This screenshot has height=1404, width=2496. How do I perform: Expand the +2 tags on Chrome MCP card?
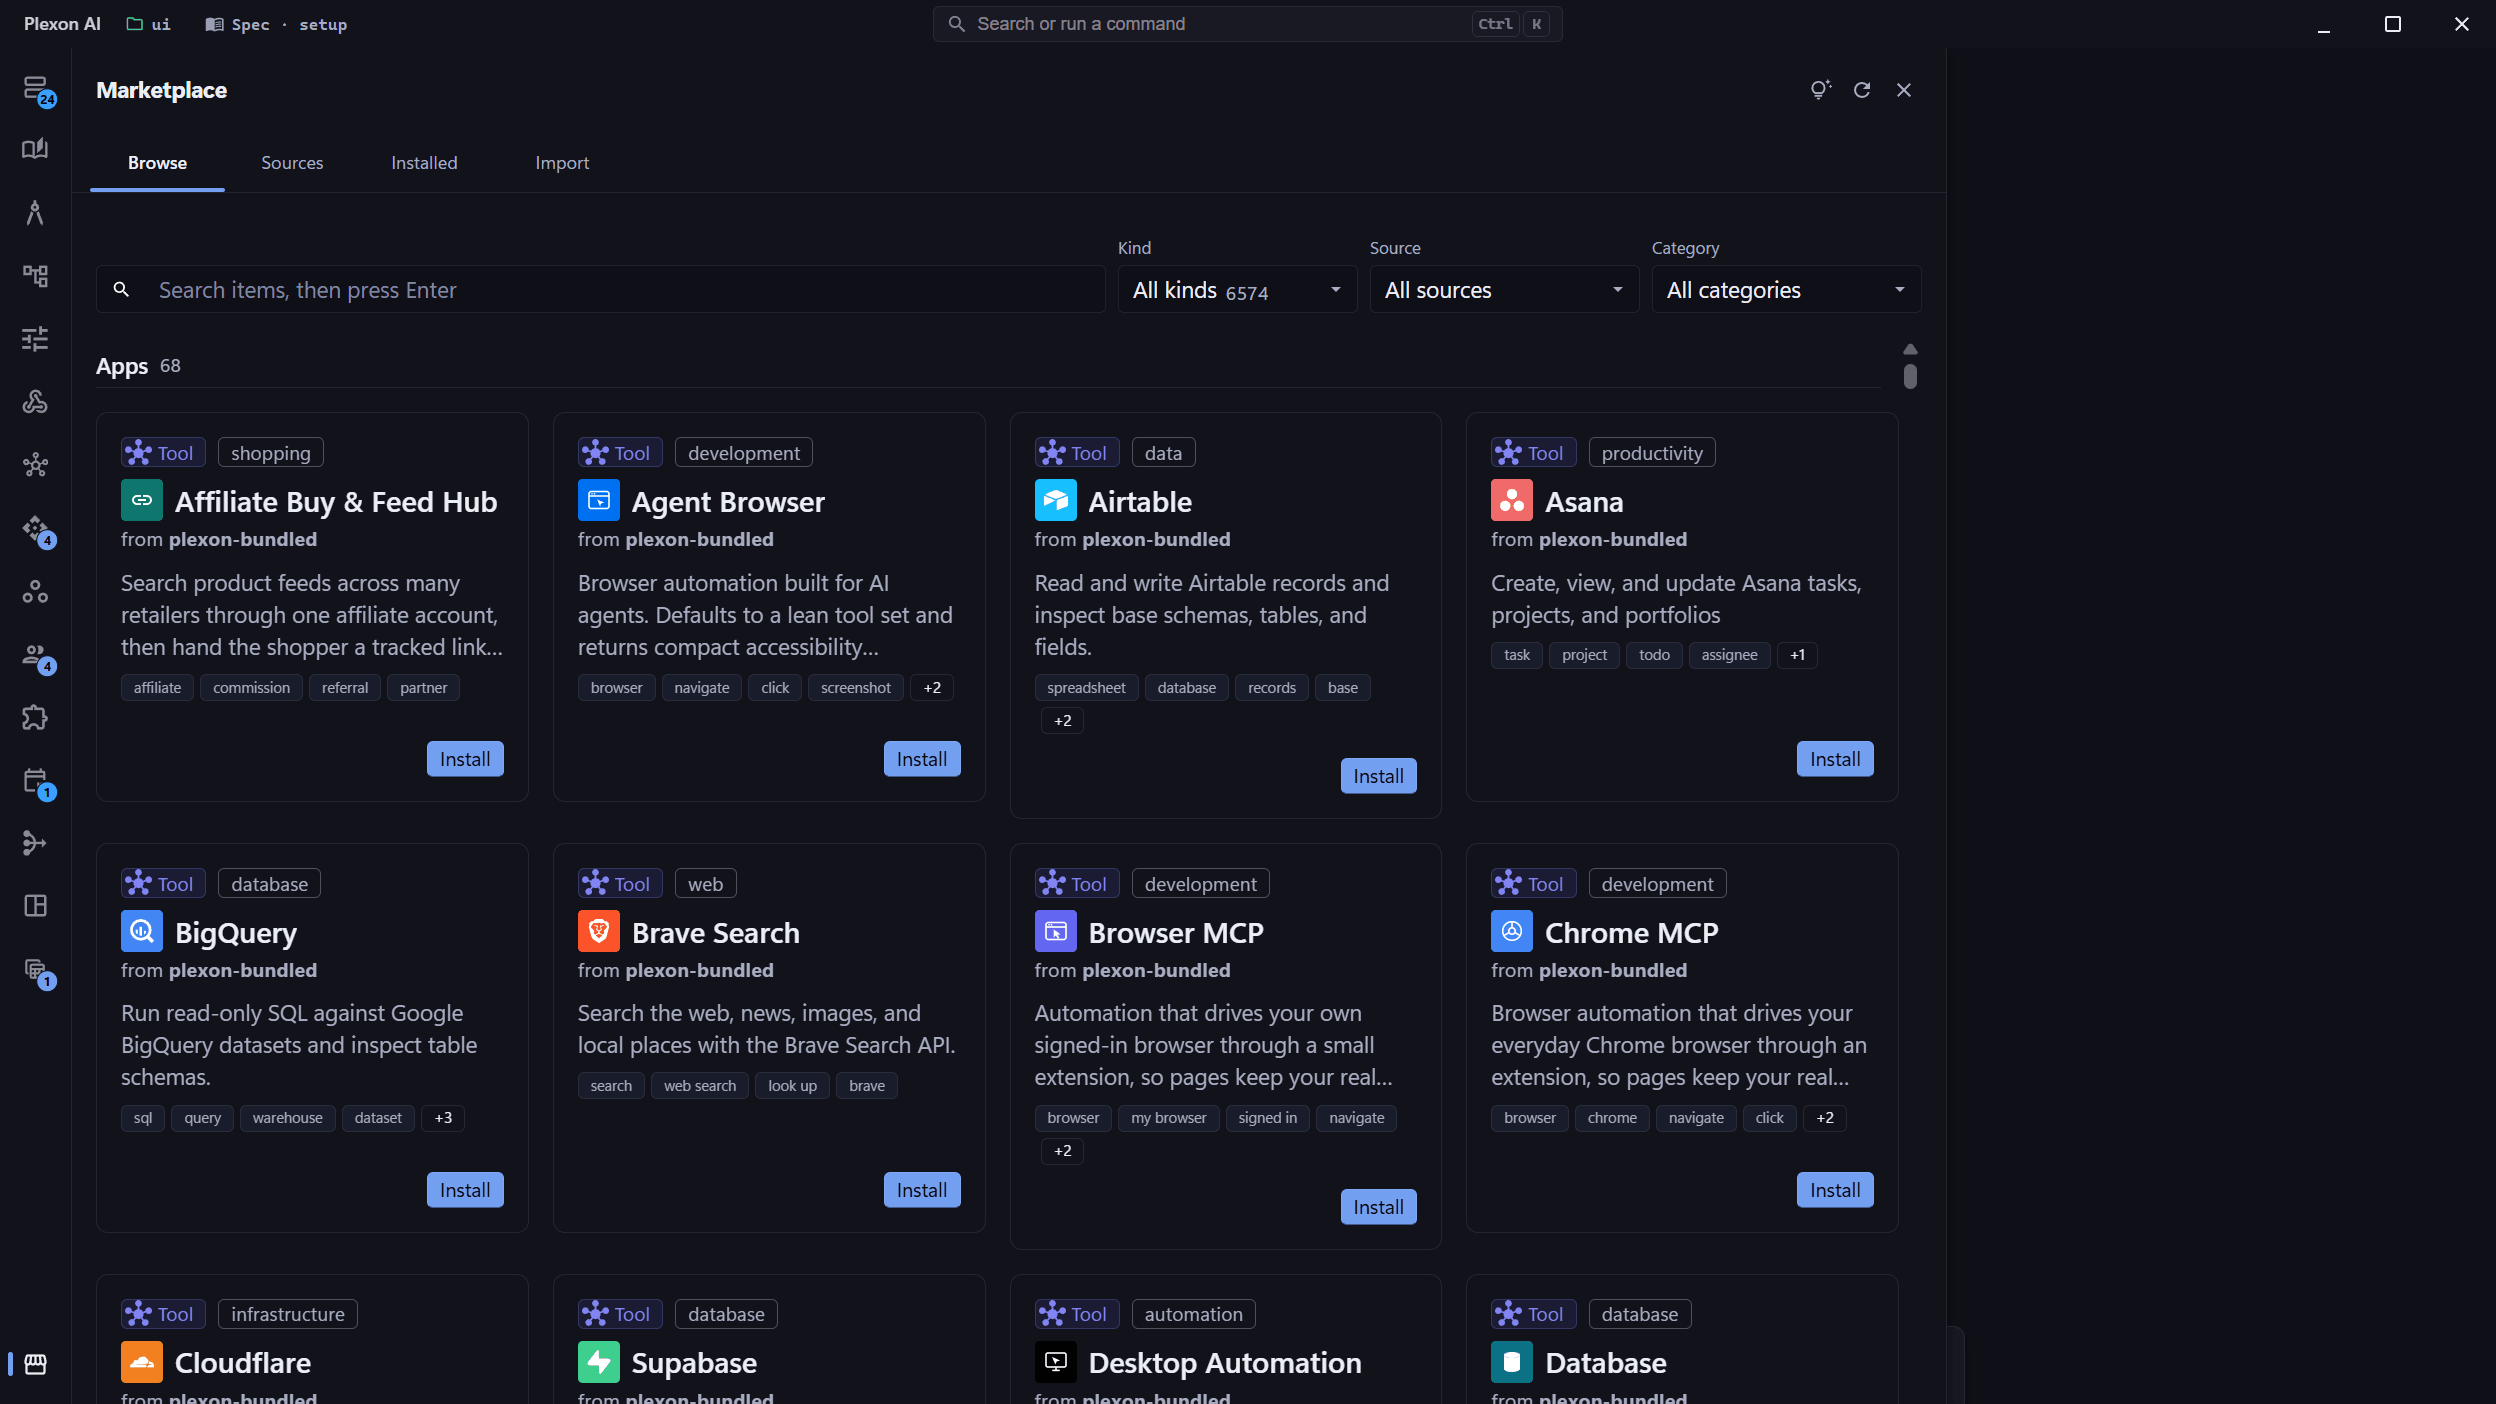[1825, 1118]
